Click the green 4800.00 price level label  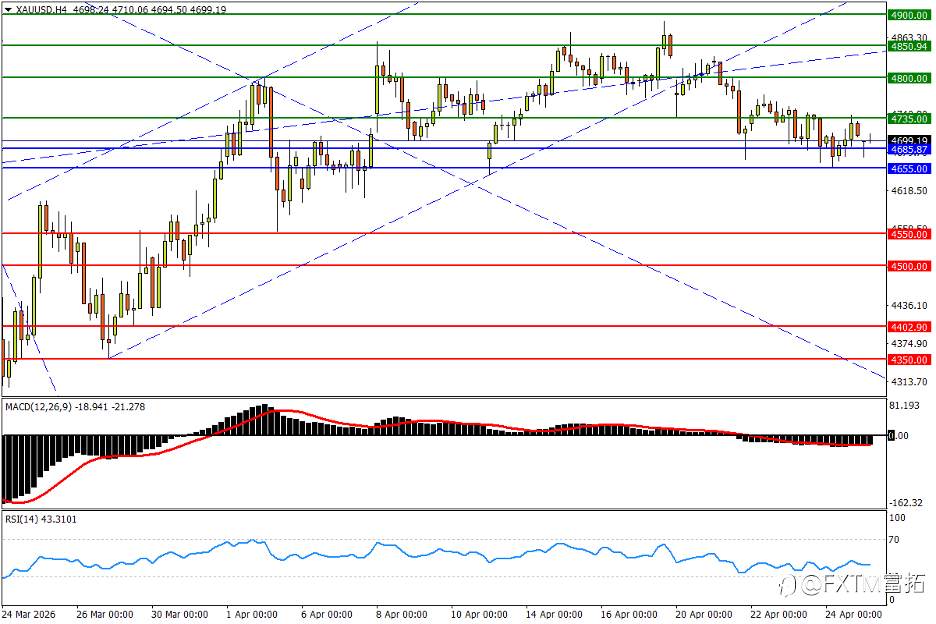[909, 78]
